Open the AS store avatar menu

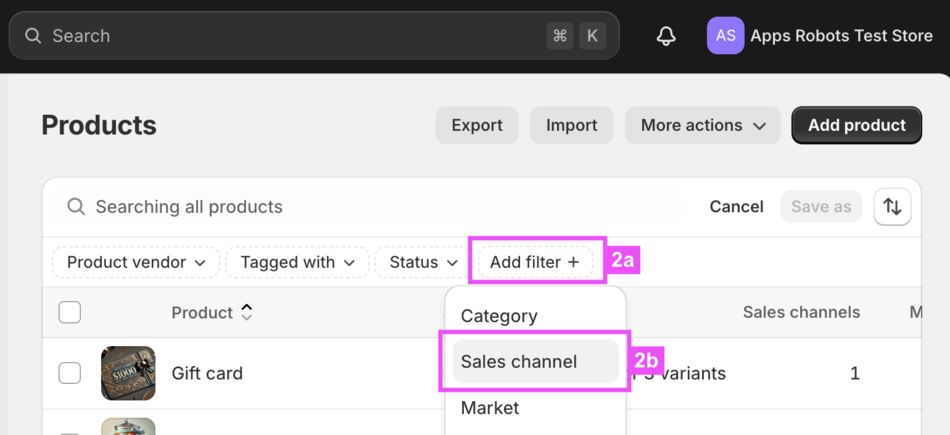725,36
